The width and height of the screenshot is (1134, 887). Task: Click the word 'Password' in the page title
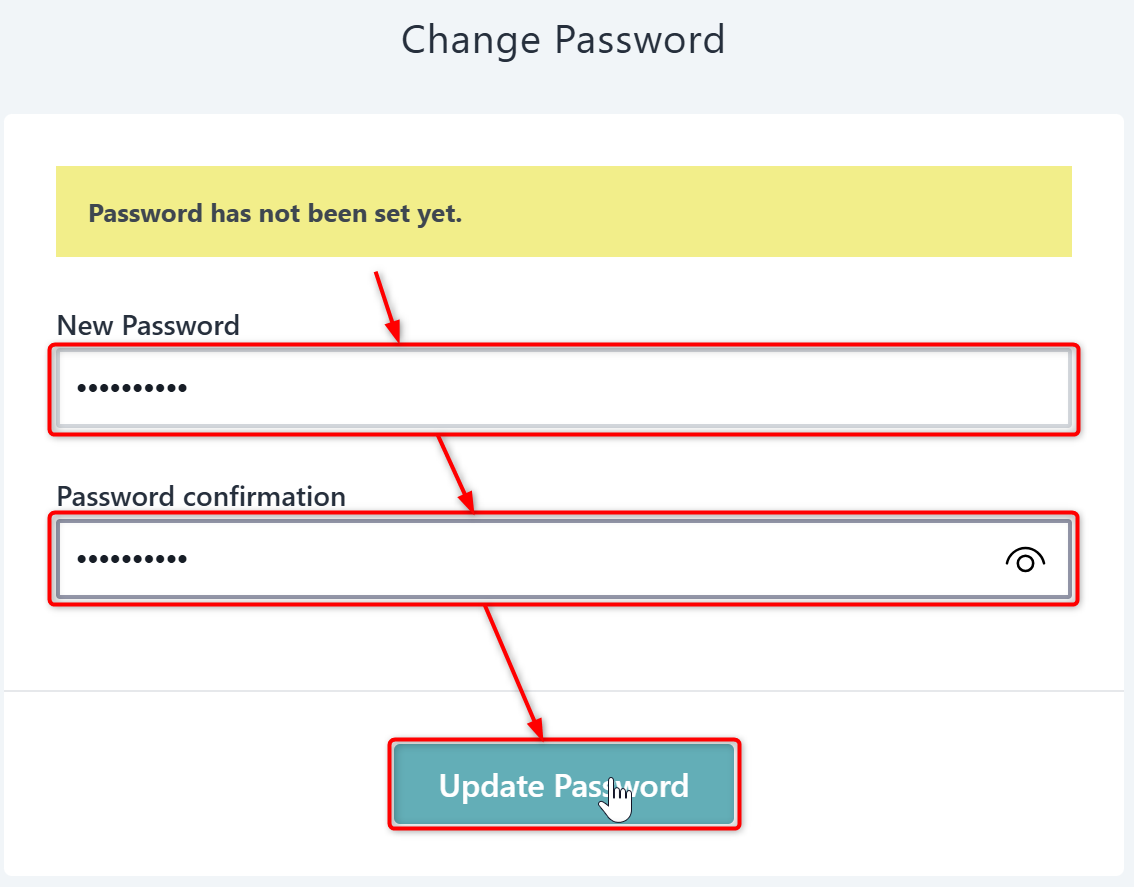(639, 40)
